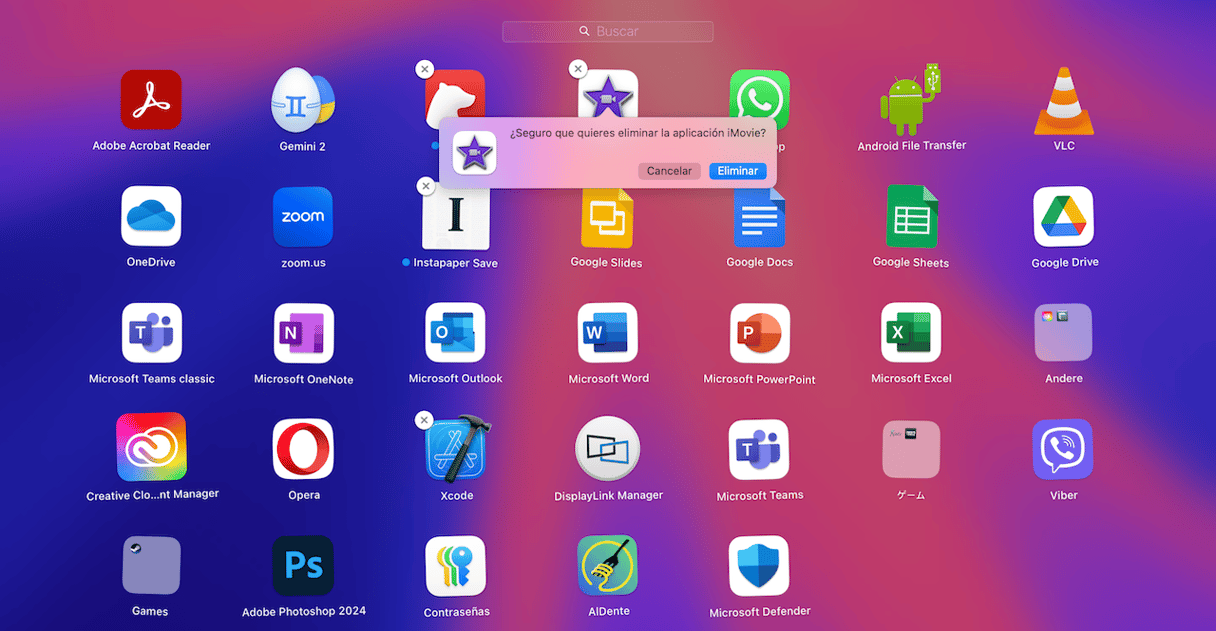1216x631 pixels.
Task: Click the WhatsApp icon behind the dialog
Action: click(x=759, y=92)
